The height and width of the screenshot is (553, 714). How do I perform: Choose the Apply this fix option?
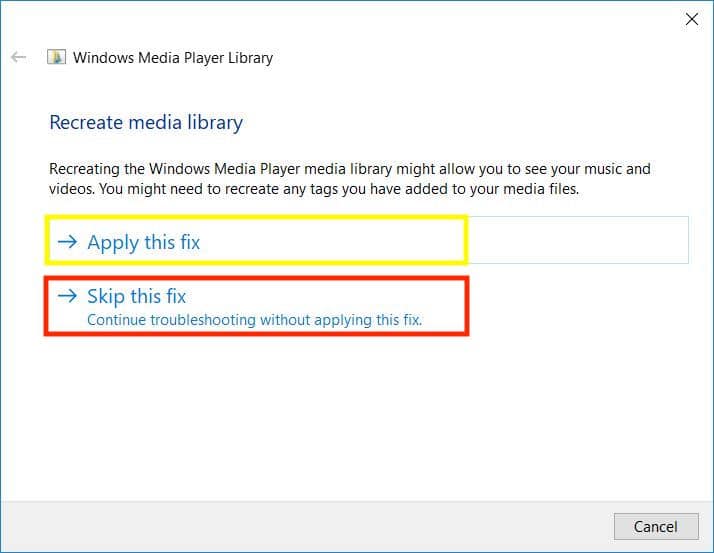(368, 240)
